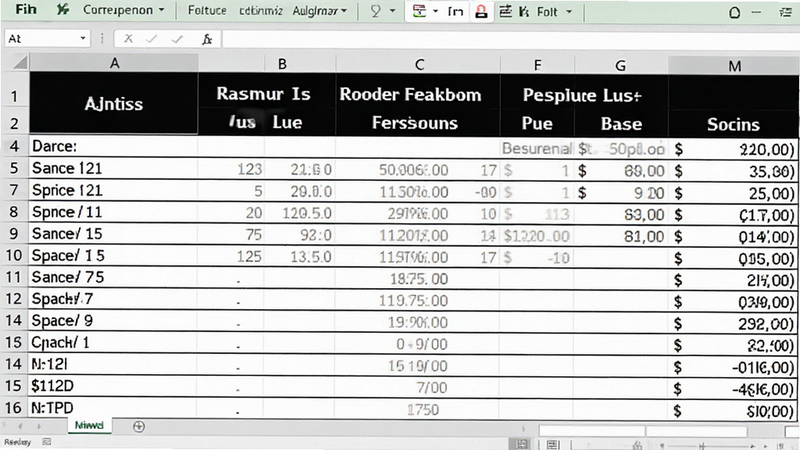Image resolution: width=800 pixels, height=450 pixels.
Task: Open the arrow next to lightbulb icon
Action: (392, 11)
